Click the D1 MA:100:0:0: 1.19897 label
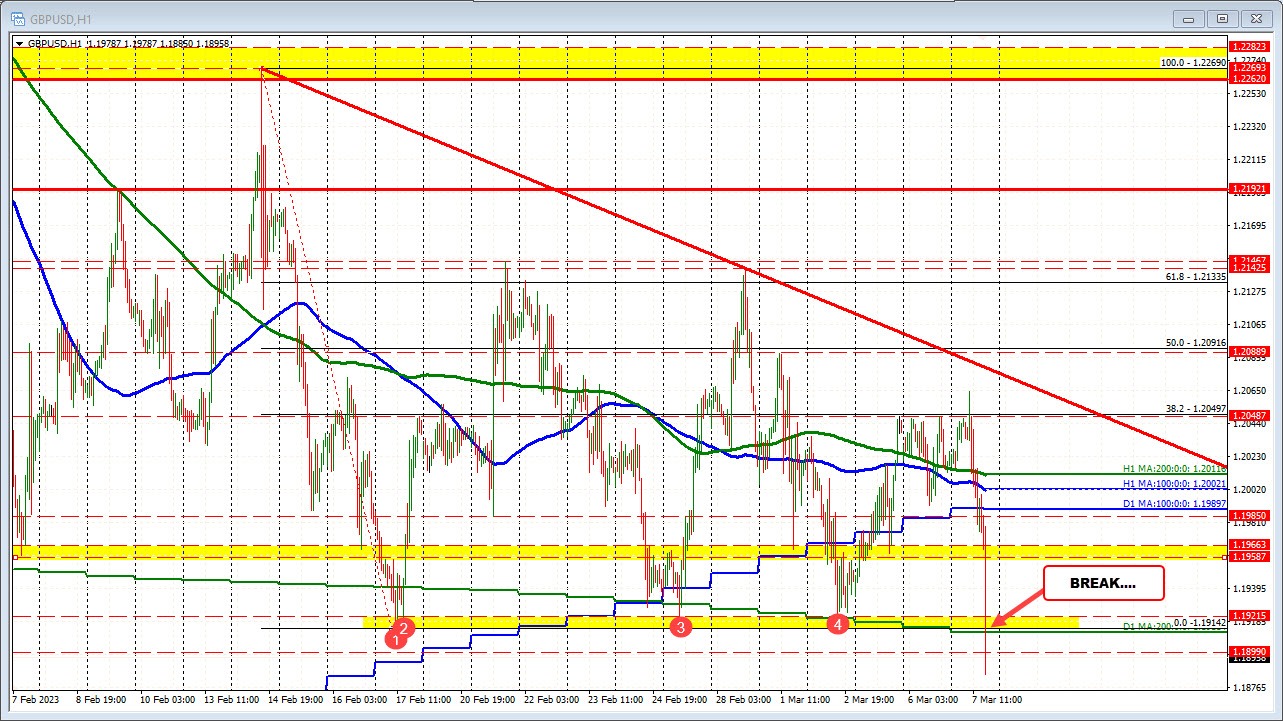 [x=1174, y=503]
